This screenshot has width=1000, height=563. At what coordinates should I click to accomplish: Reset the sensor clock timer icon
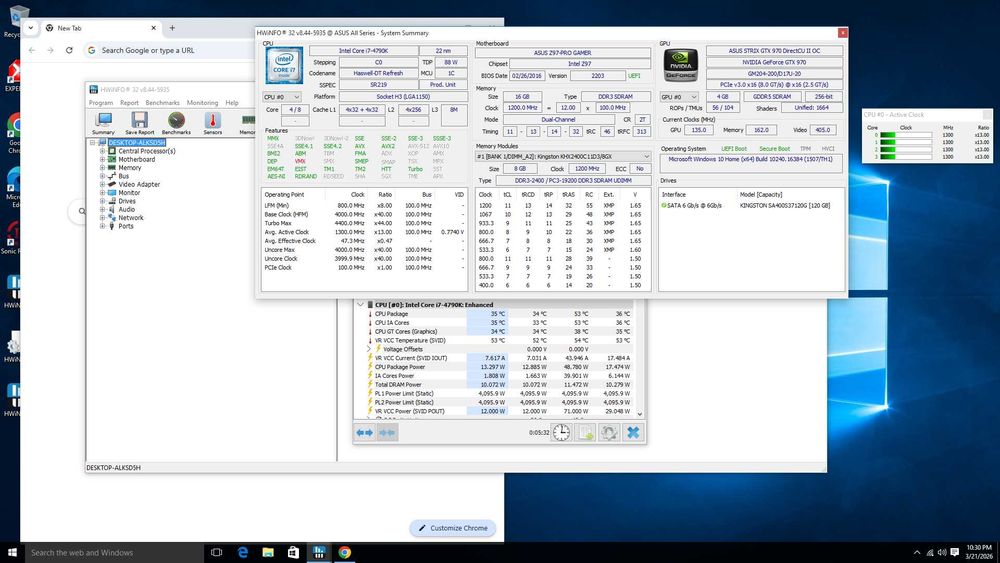pos(561,432)
